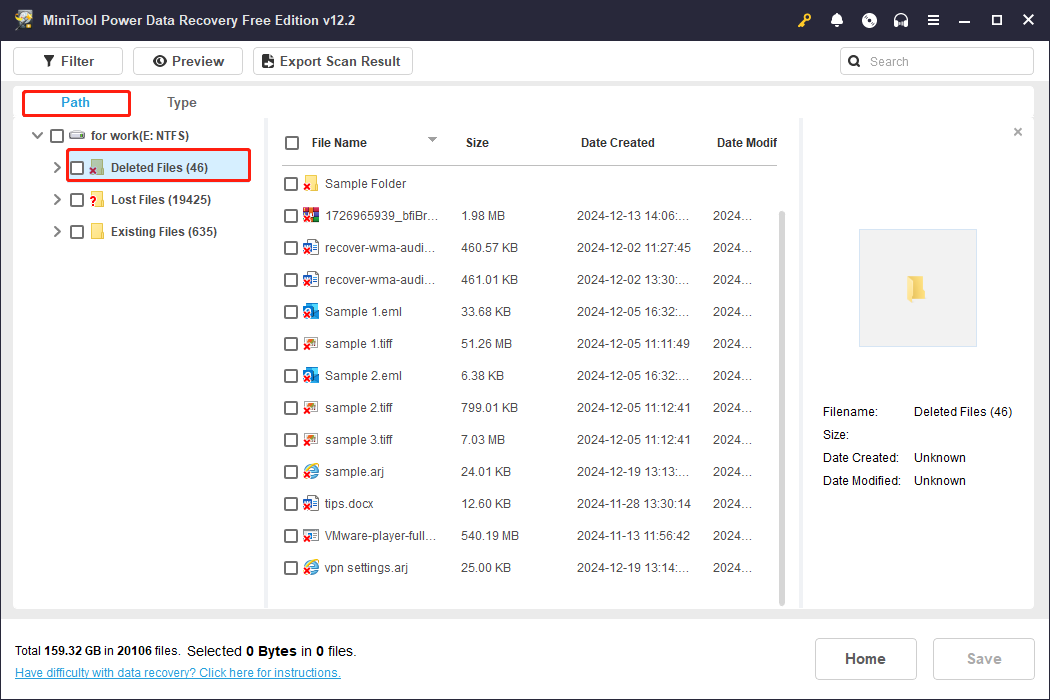Click the file list vertical scrollbar
The image size is (1050, 700).
click(782, 408)
